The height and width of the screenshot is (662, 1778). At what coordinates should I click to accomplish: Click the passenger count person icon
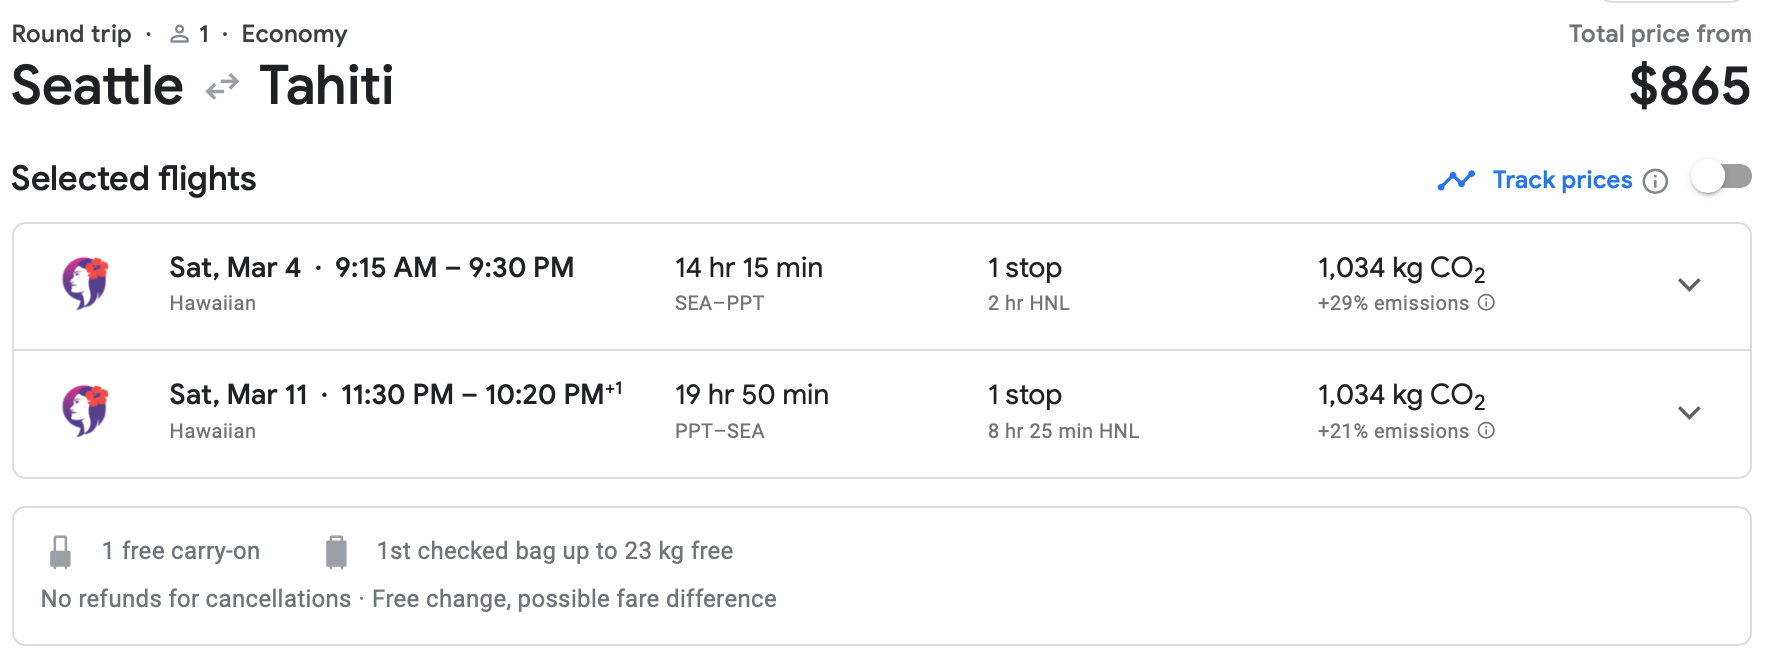[180, 35]
